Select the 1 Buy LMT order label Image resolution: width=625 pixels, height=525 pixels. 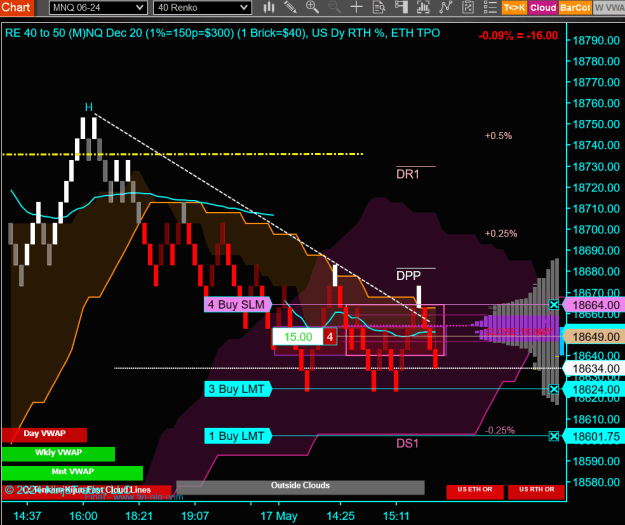click(x=238, y=436)
